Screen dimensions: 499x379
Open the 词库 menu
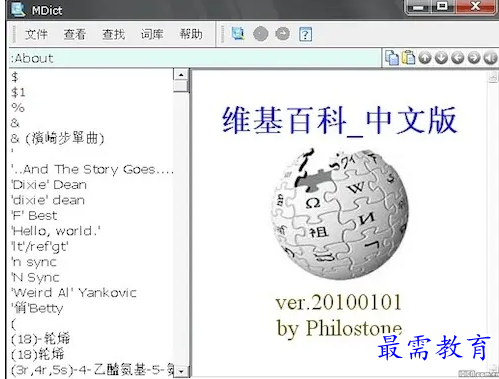point(152,34)
